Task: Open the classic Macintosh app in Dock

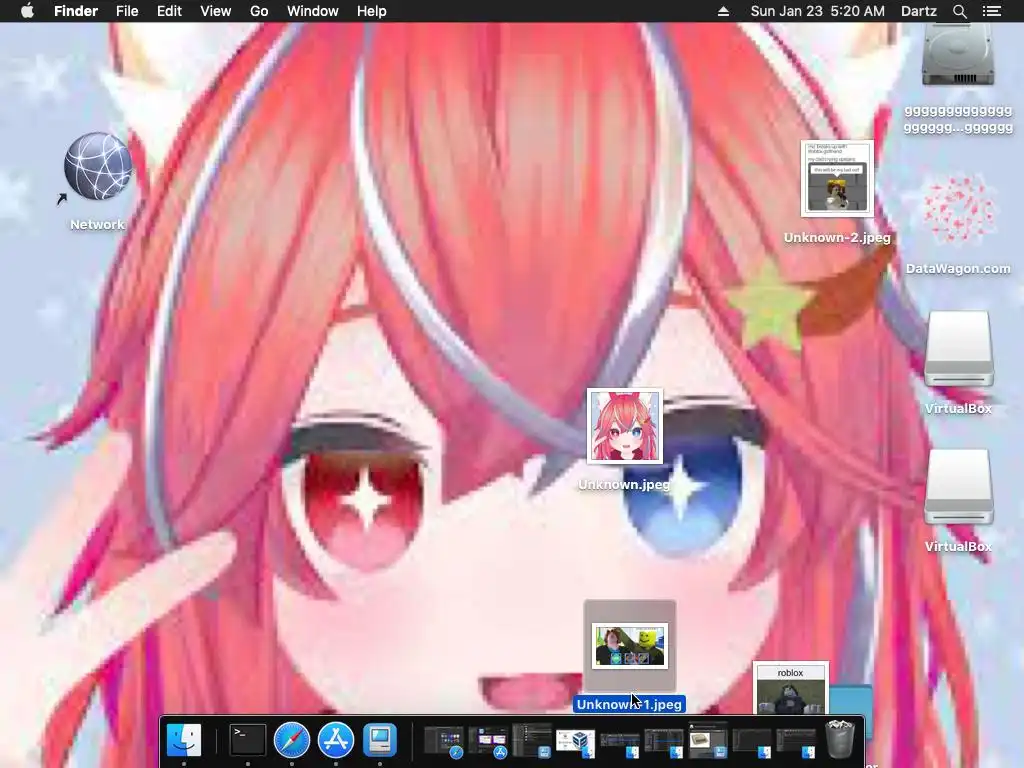Action: coord(379,741)
